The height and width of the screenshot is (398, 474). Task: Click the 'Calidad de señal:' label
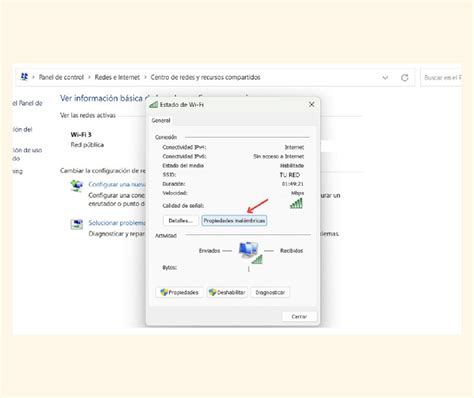click(x=183, y=206)
